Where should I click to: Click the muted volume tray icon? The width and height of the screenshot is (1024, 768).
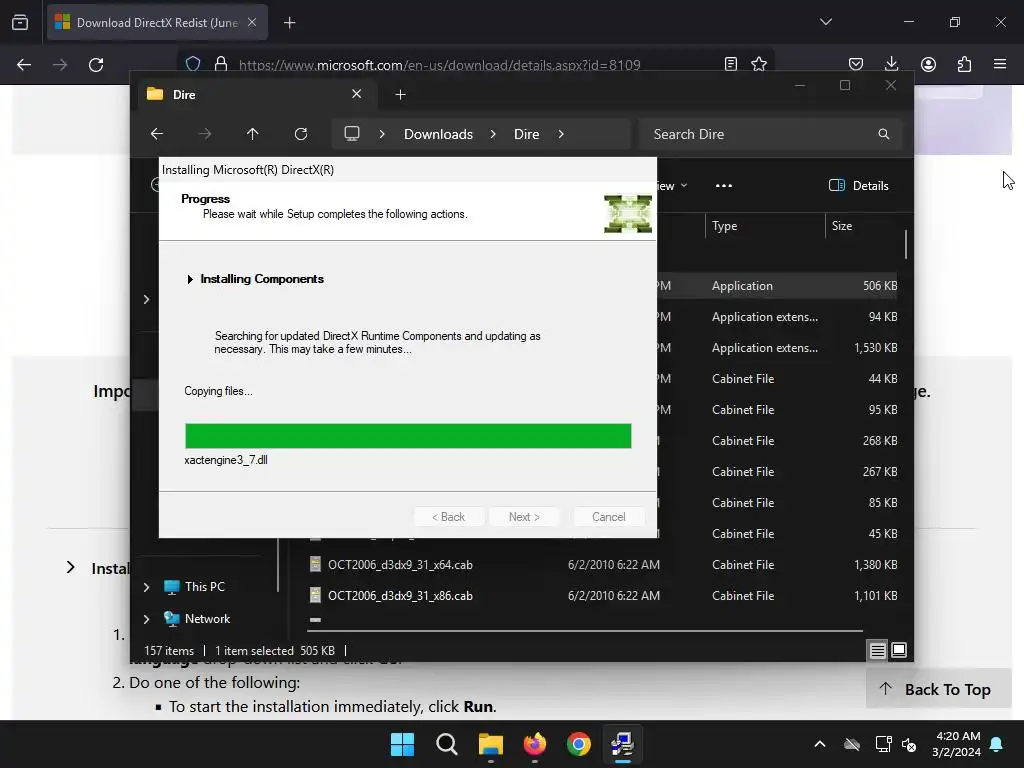coord(909,744)
